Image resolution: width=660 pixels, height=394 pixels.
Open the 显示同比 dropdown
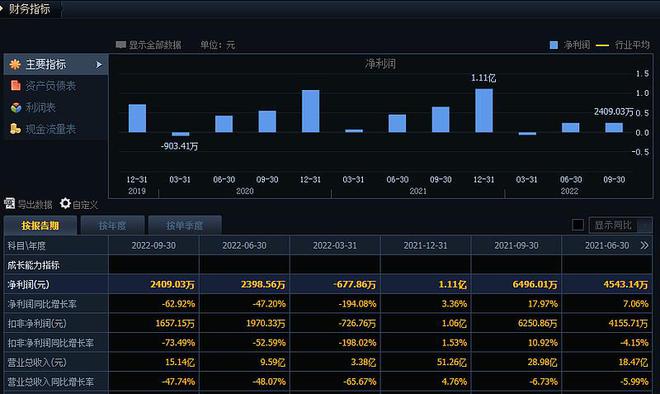[620, 225]
